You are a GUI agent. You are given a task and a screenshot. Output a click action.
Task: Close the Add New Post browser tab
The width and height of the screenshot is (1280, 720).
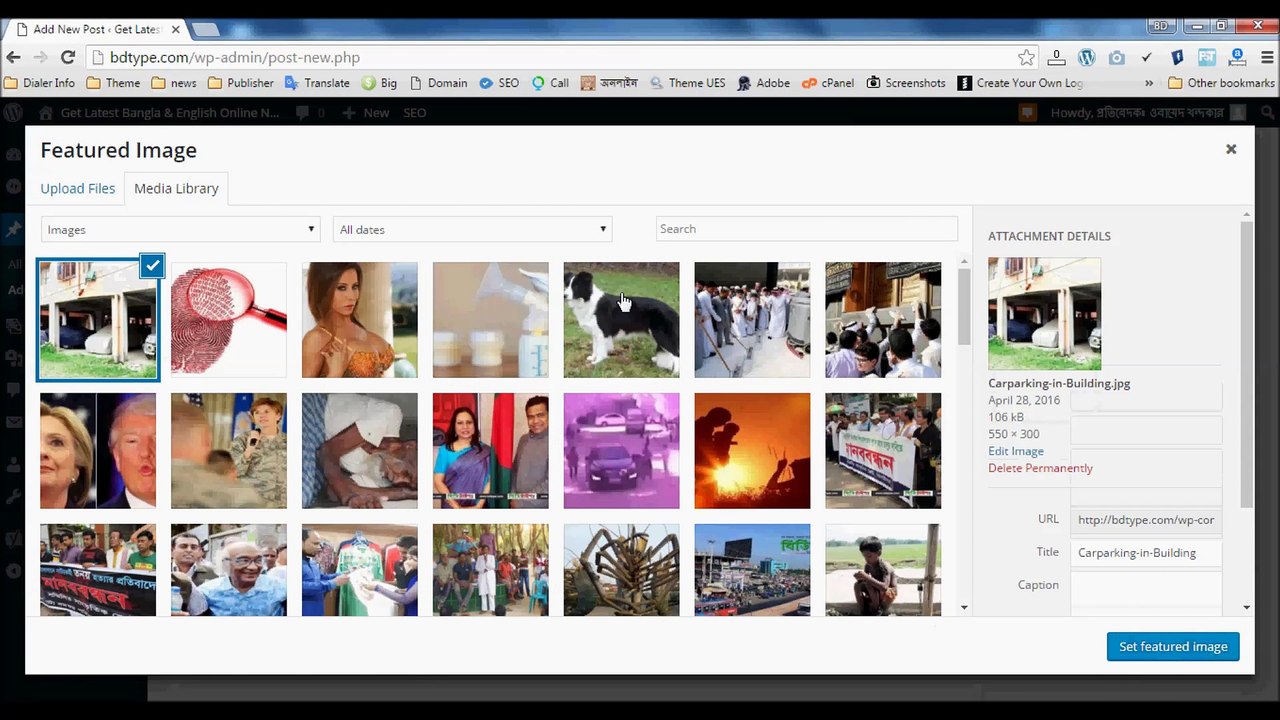click(x=175, y=30)
